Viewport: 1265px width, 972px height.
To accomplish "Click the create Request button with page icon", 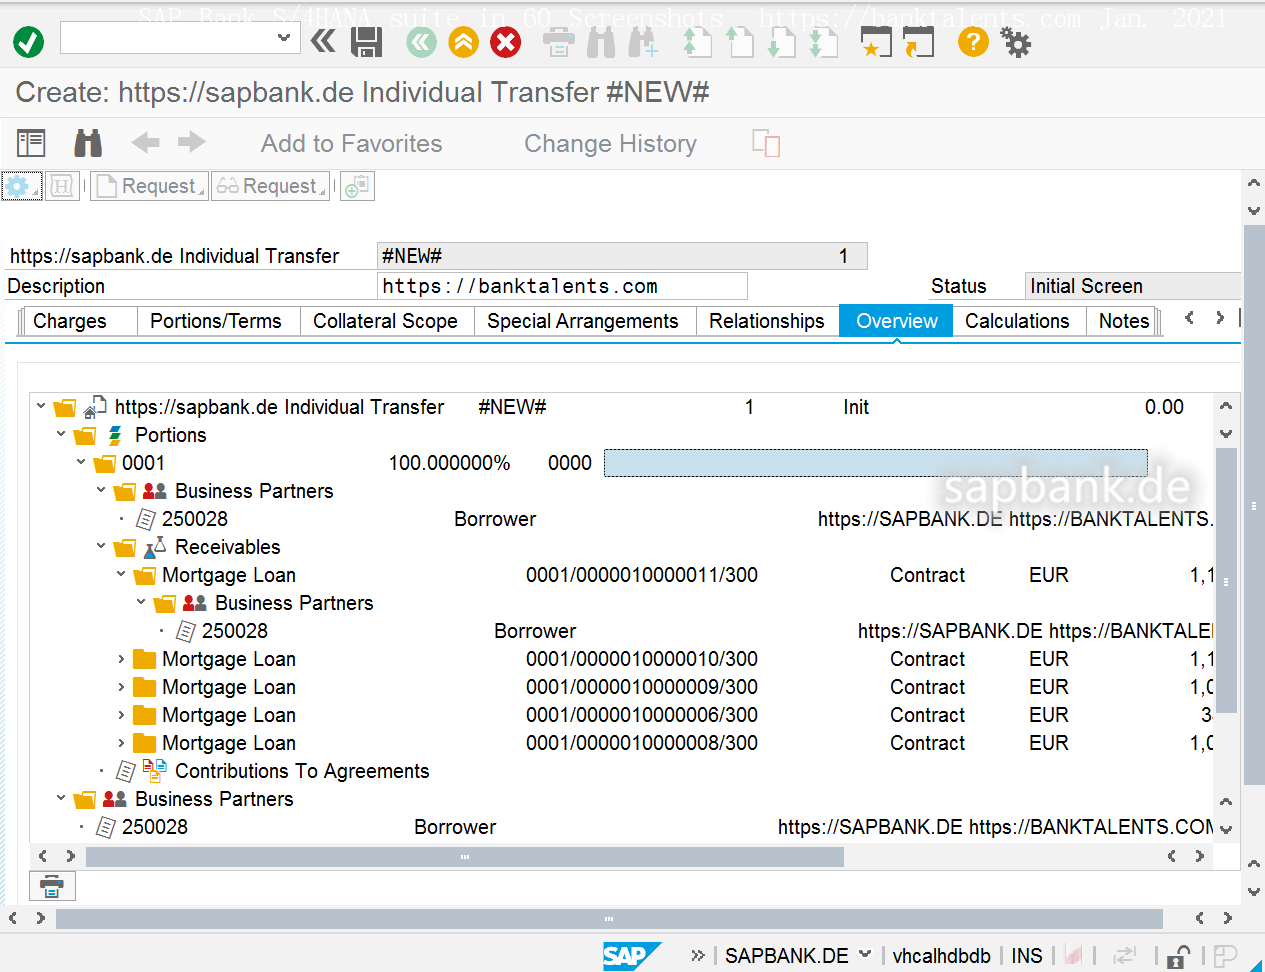I will (149, 186).
